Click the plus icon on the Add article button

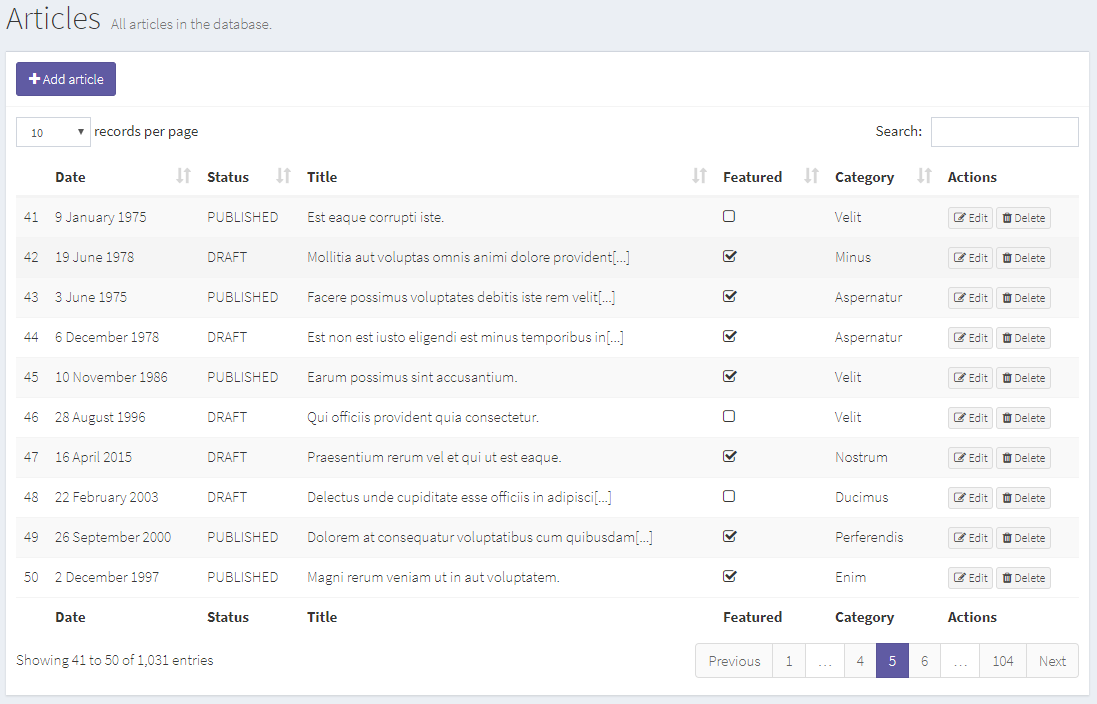click(34, 79)
